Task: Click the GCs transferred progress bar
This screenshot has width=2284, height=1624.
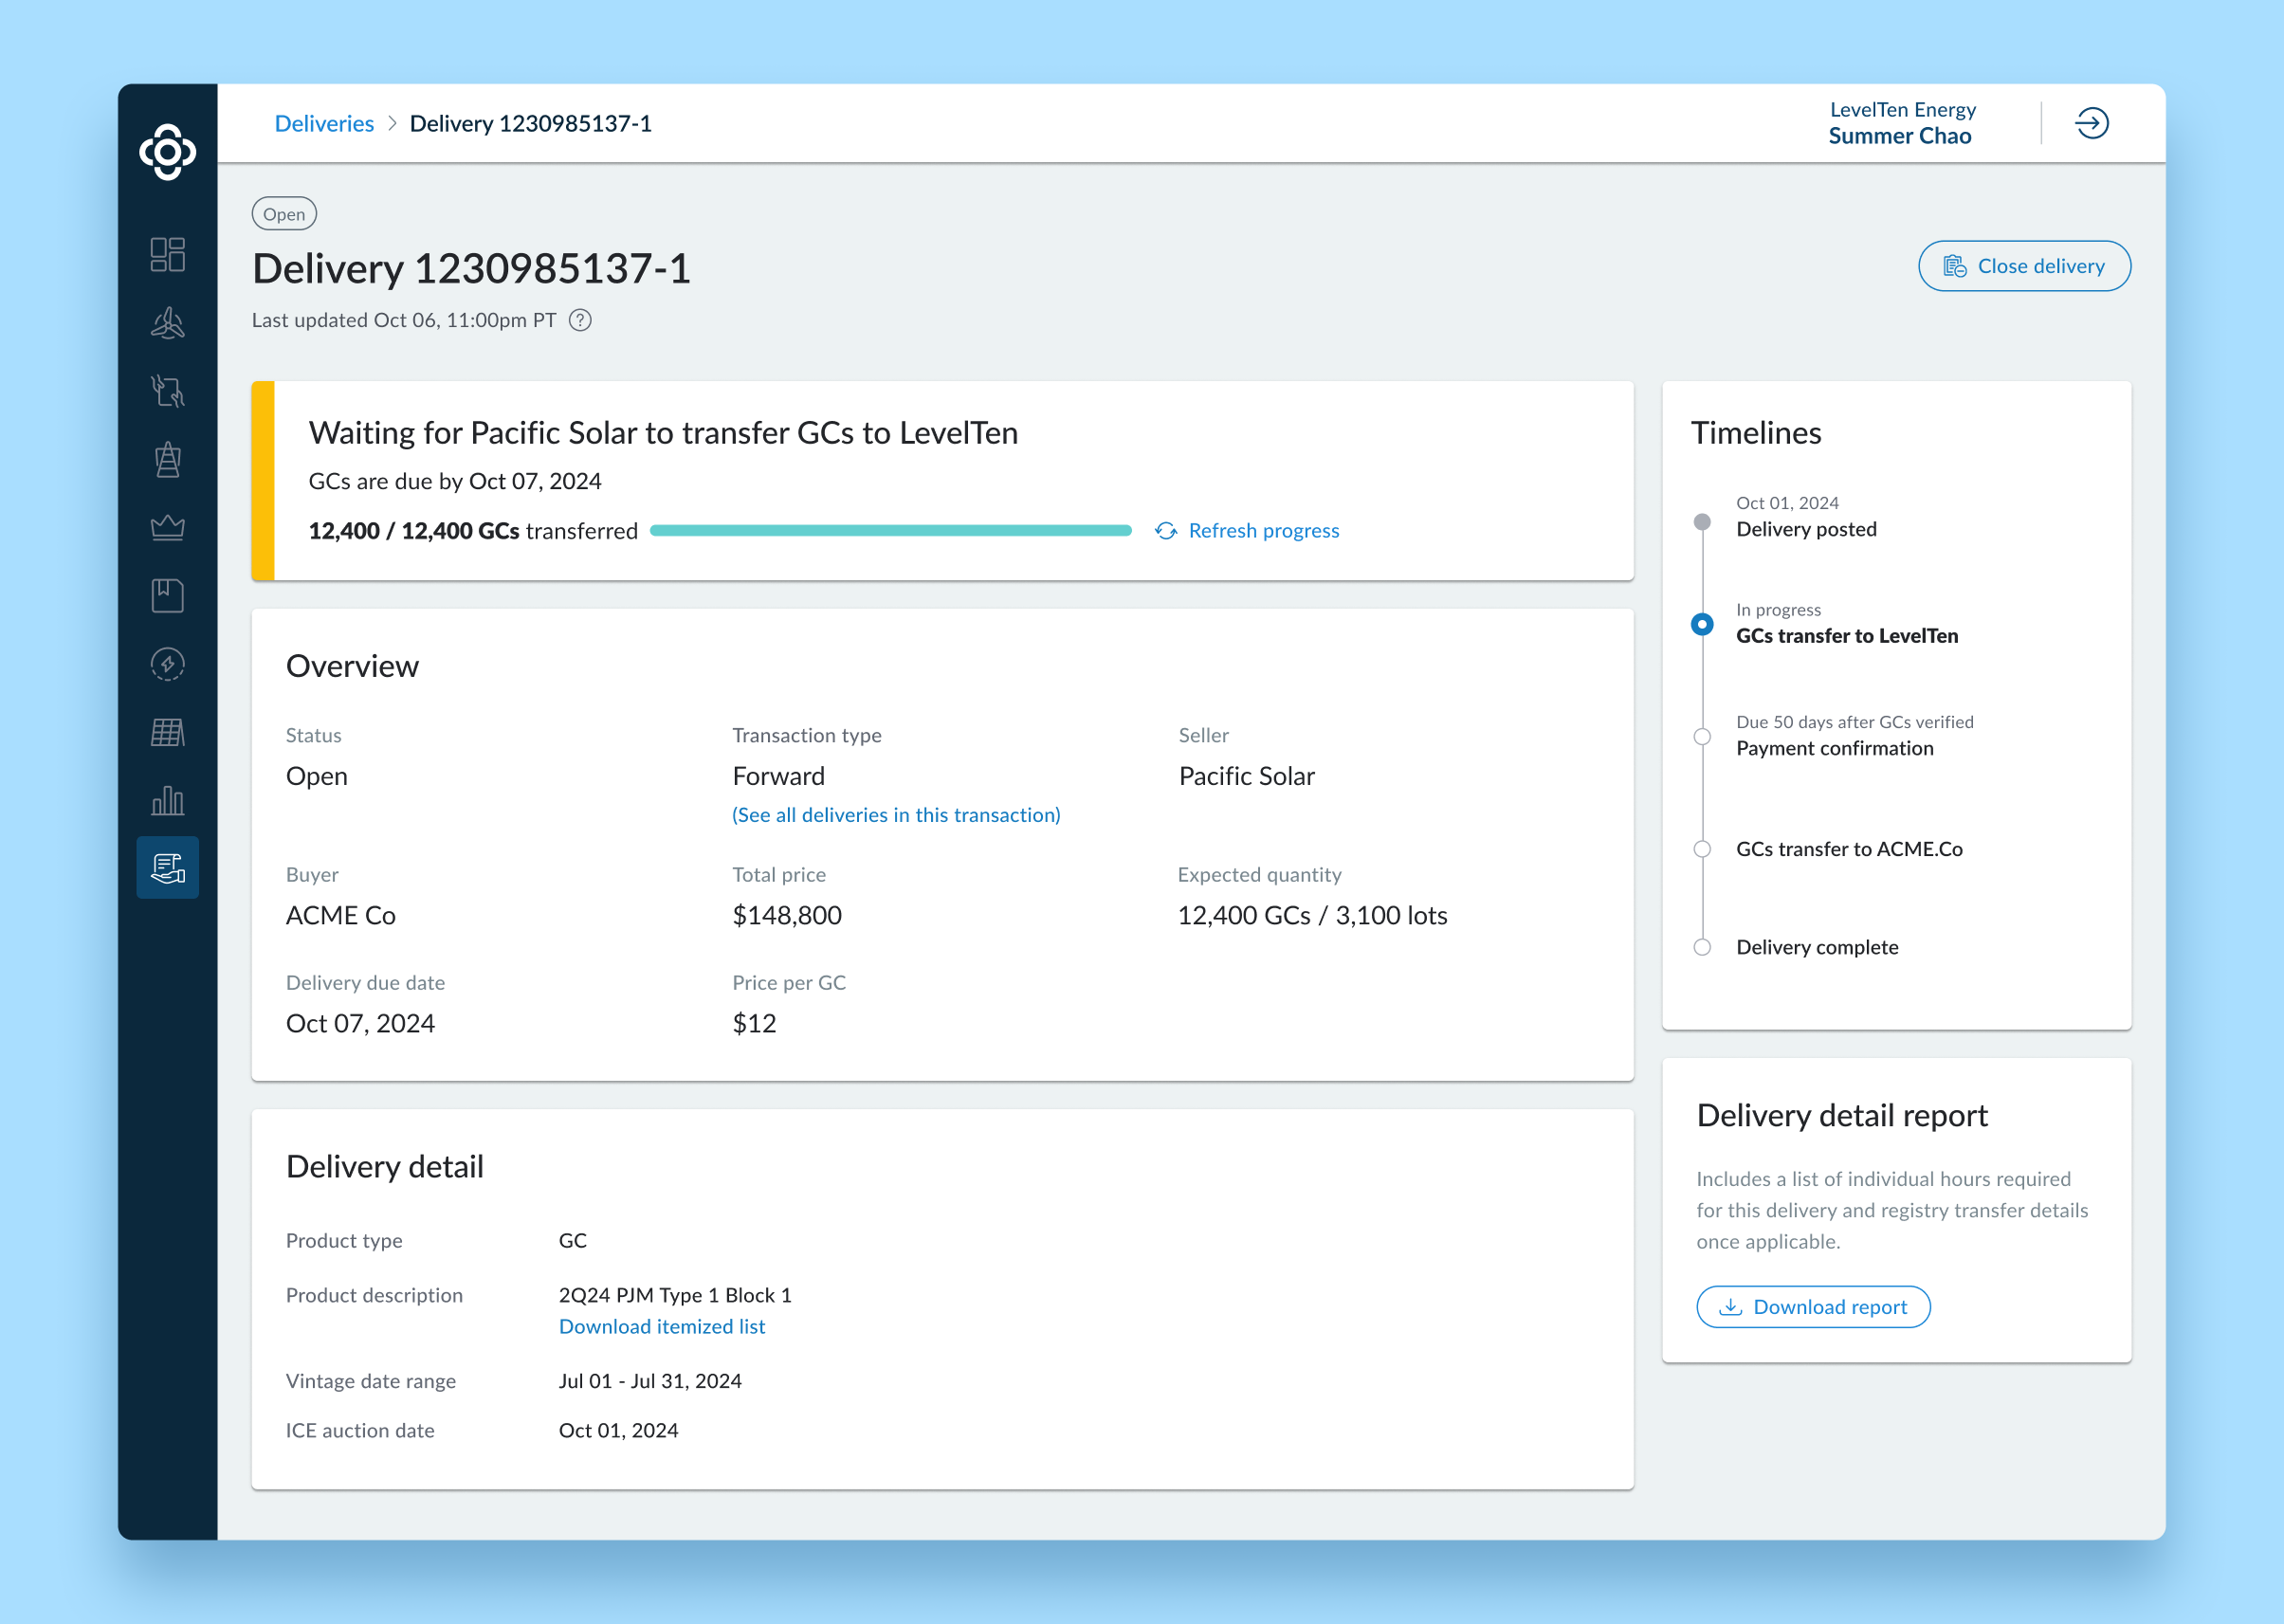Action: click(890, 531)
